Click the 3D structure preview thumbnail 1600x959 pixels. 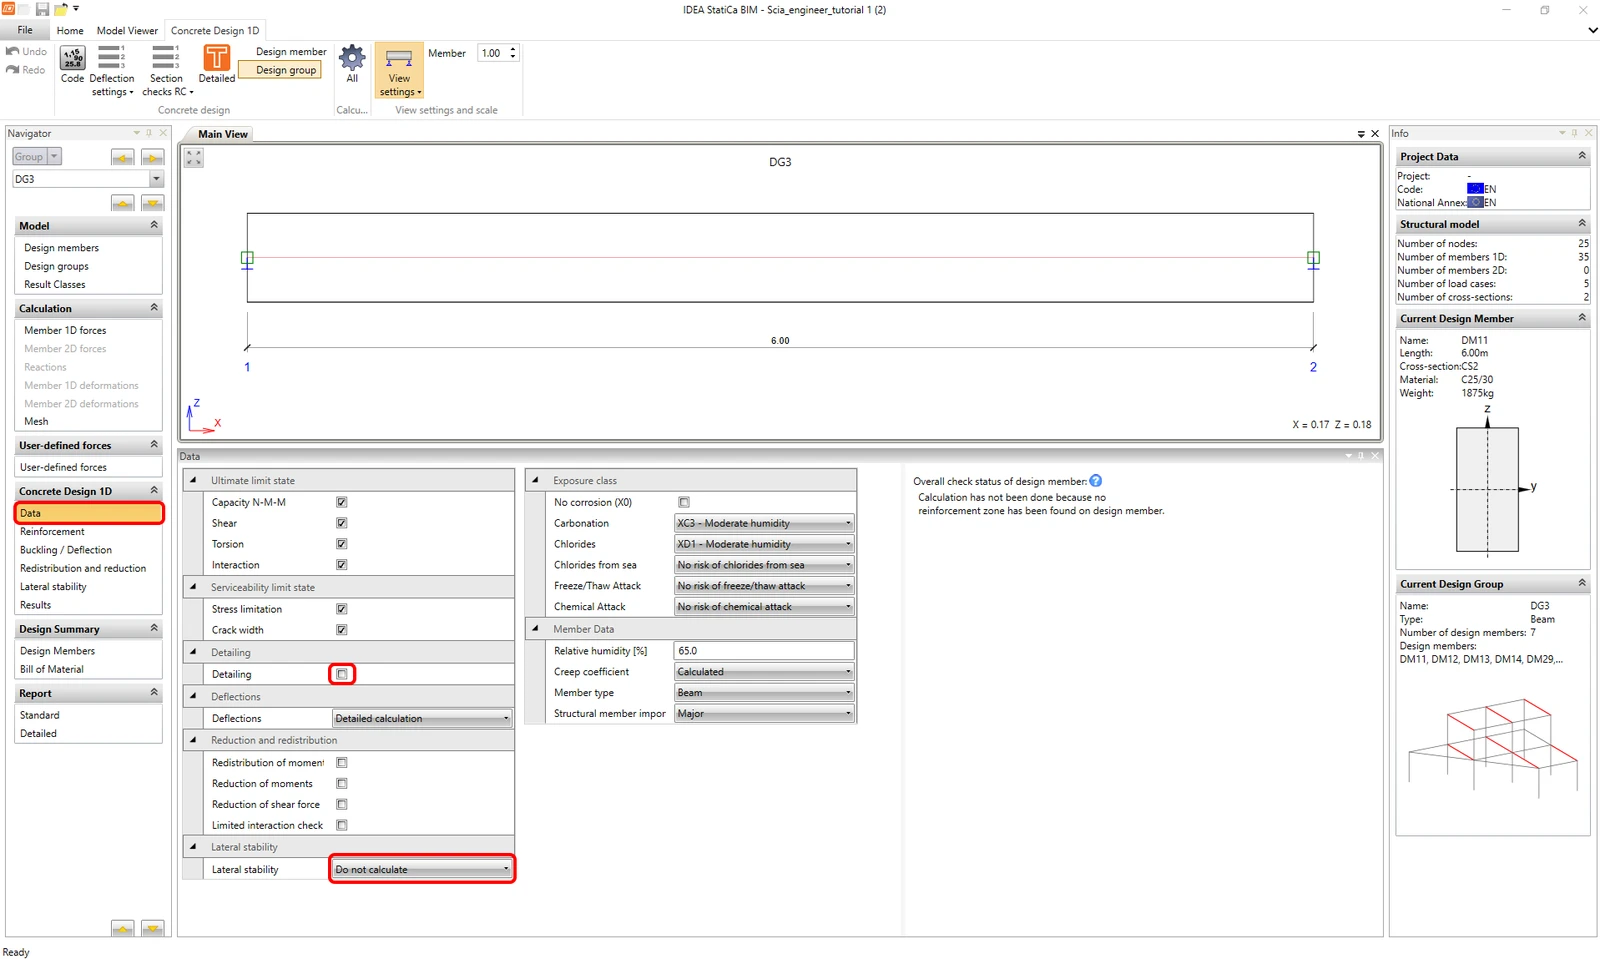point(1493,750)
